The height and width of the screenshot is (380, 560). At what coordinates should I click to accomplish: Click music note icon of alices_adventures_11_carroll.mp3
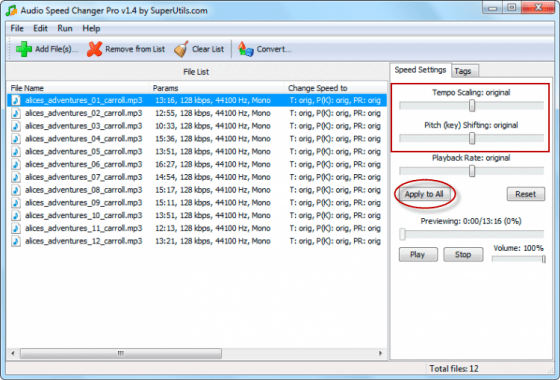click(x=16, y=228)
